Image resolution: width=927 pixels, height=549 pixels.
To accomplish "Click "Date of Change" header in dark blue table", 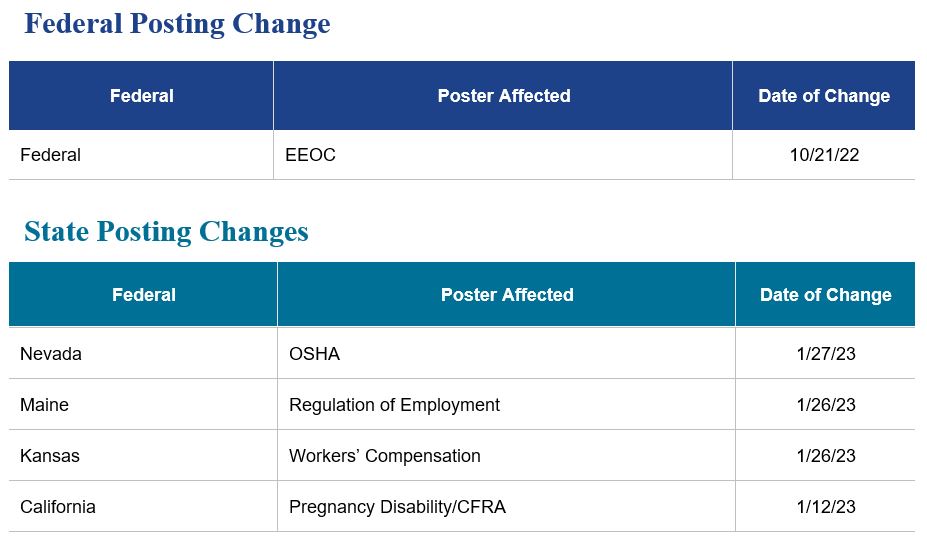I will tap(823, 96).
